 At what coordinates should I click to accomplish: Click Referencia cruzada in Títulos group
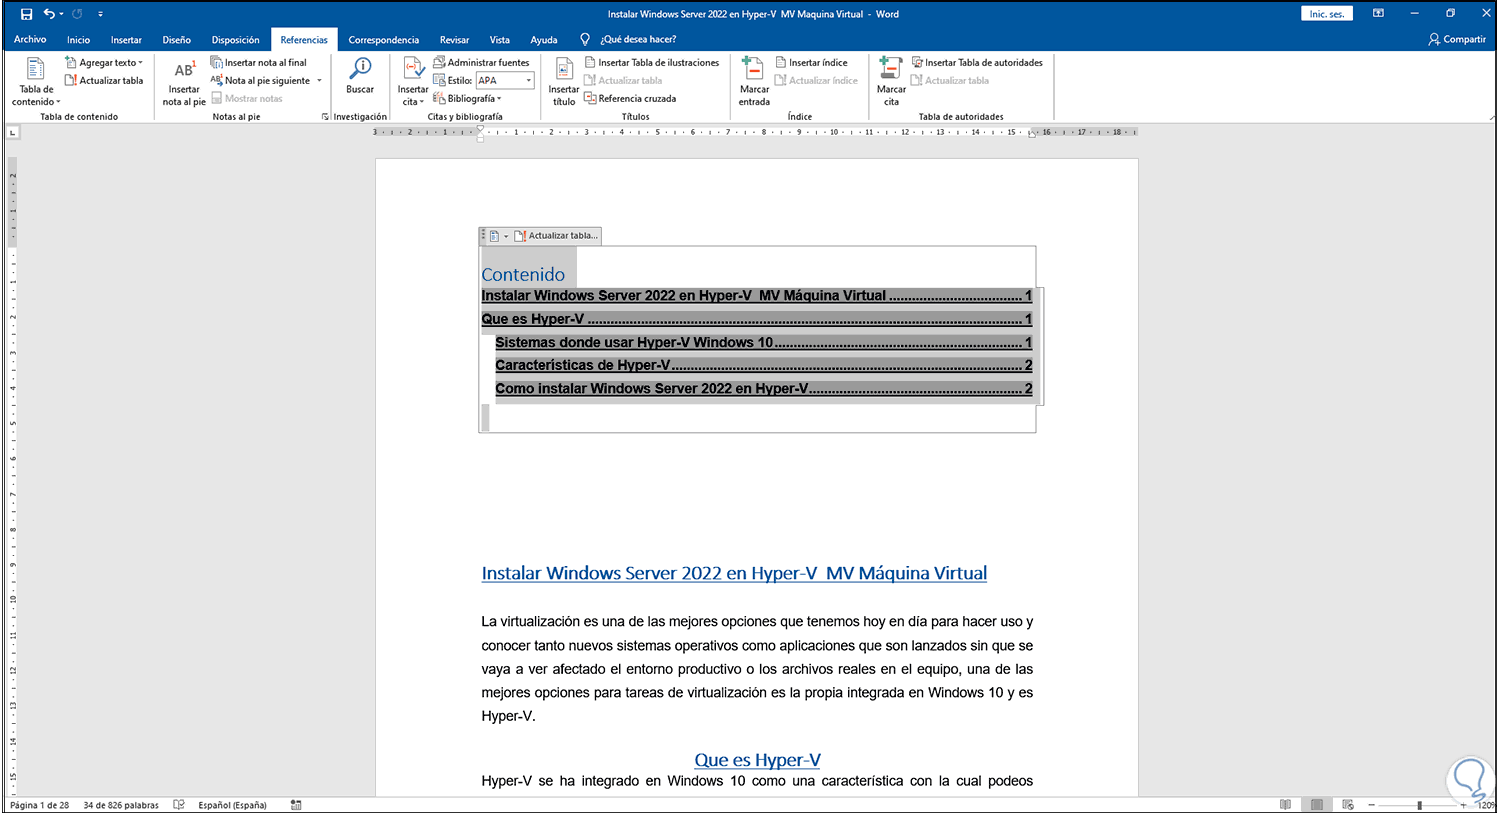[x=636, y=98]
